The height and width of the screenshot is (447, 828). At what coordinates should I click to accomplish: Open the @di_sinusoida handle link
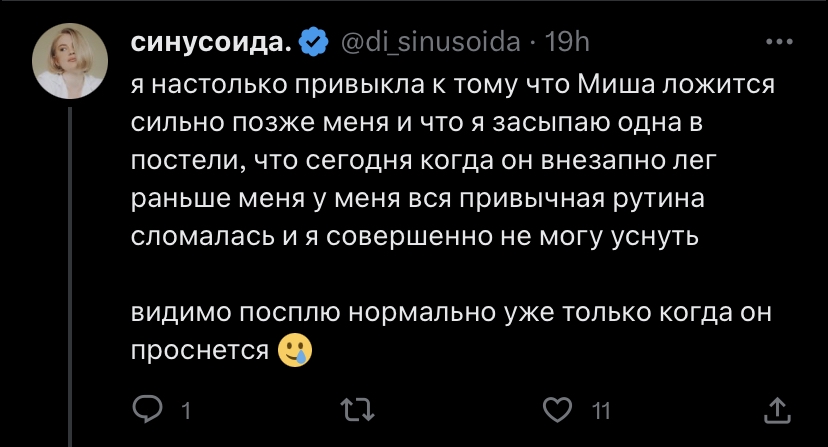pos(431,43)
